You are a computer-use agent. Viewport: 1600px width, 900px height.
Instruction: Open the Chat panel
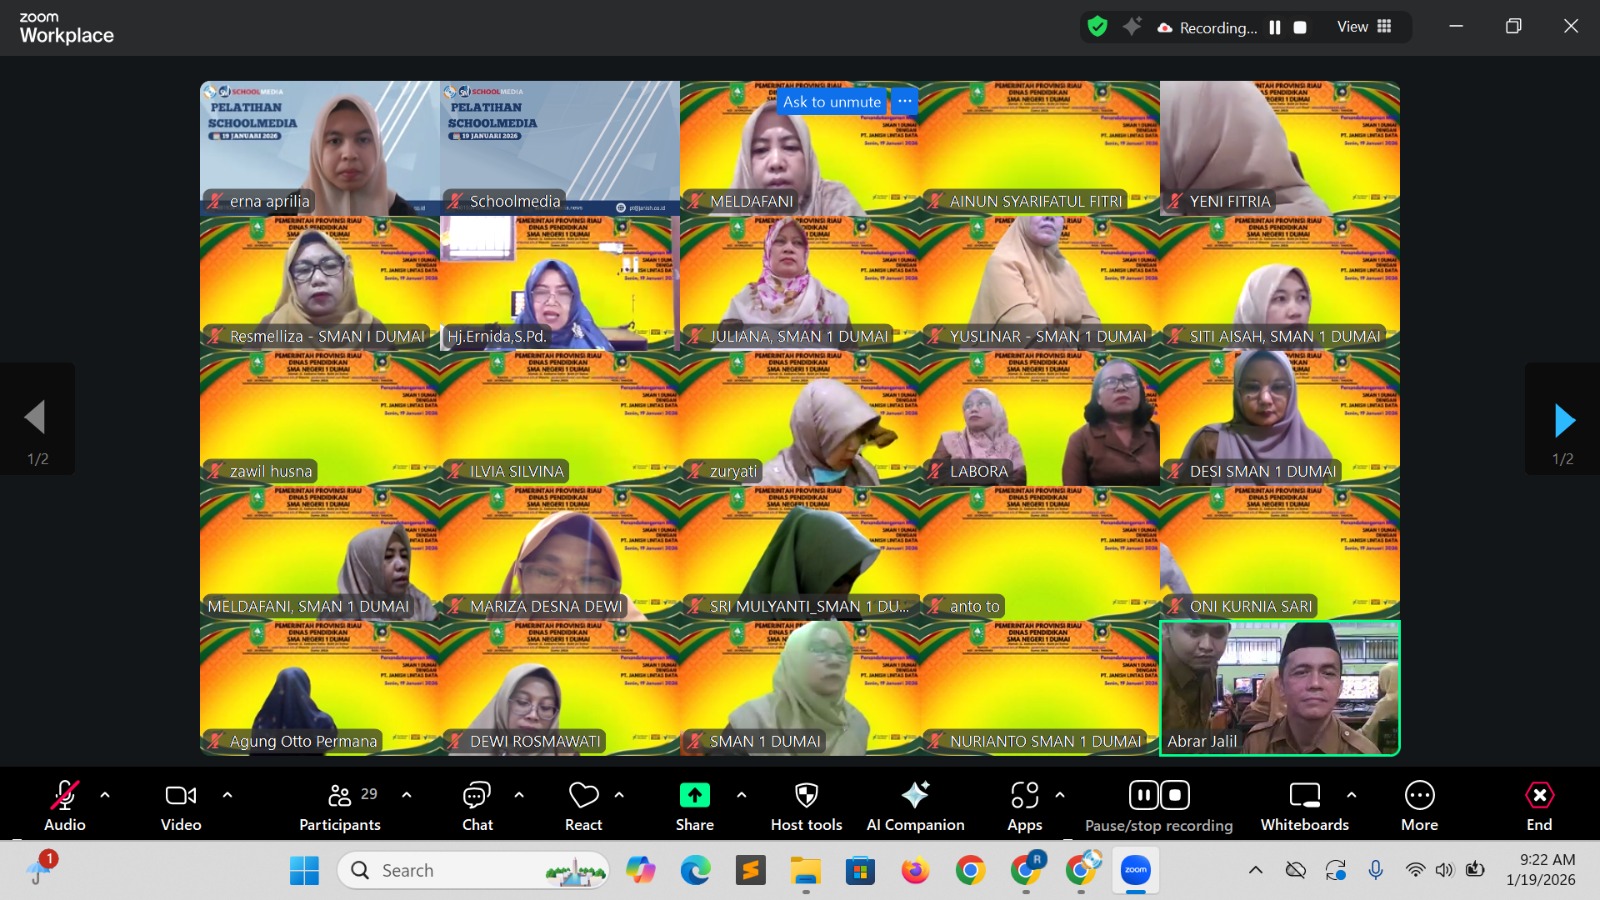click(477, 805)
